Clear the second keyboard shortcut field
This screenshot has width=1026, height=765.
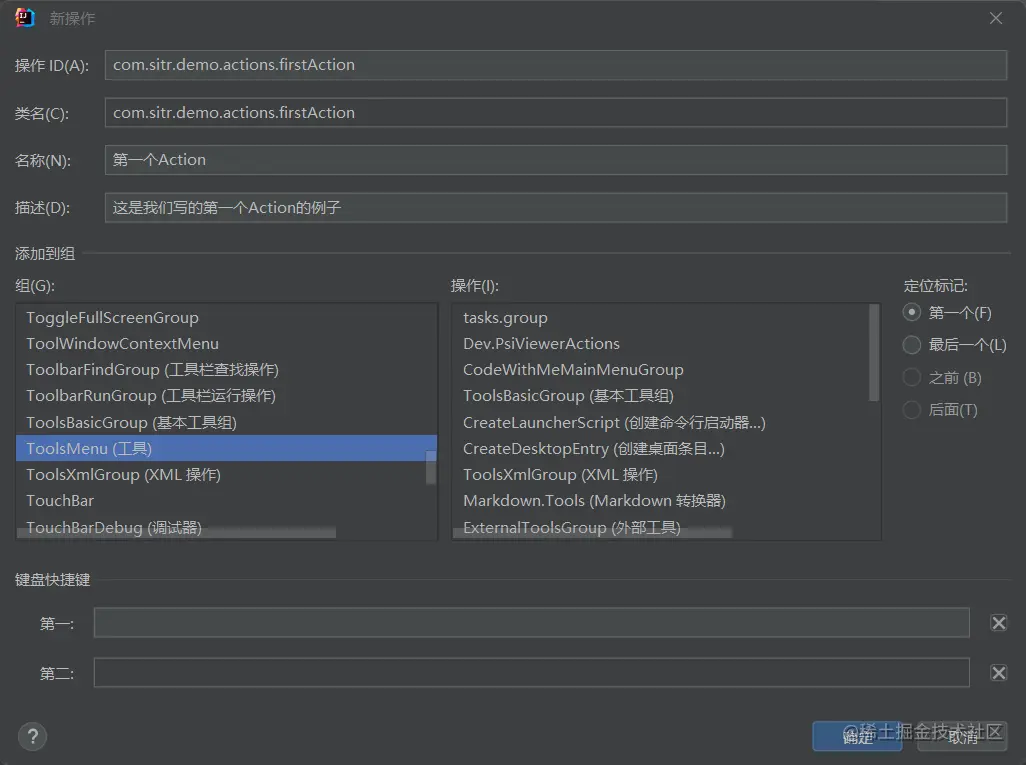pyautogui.click(x=999, y=673)
